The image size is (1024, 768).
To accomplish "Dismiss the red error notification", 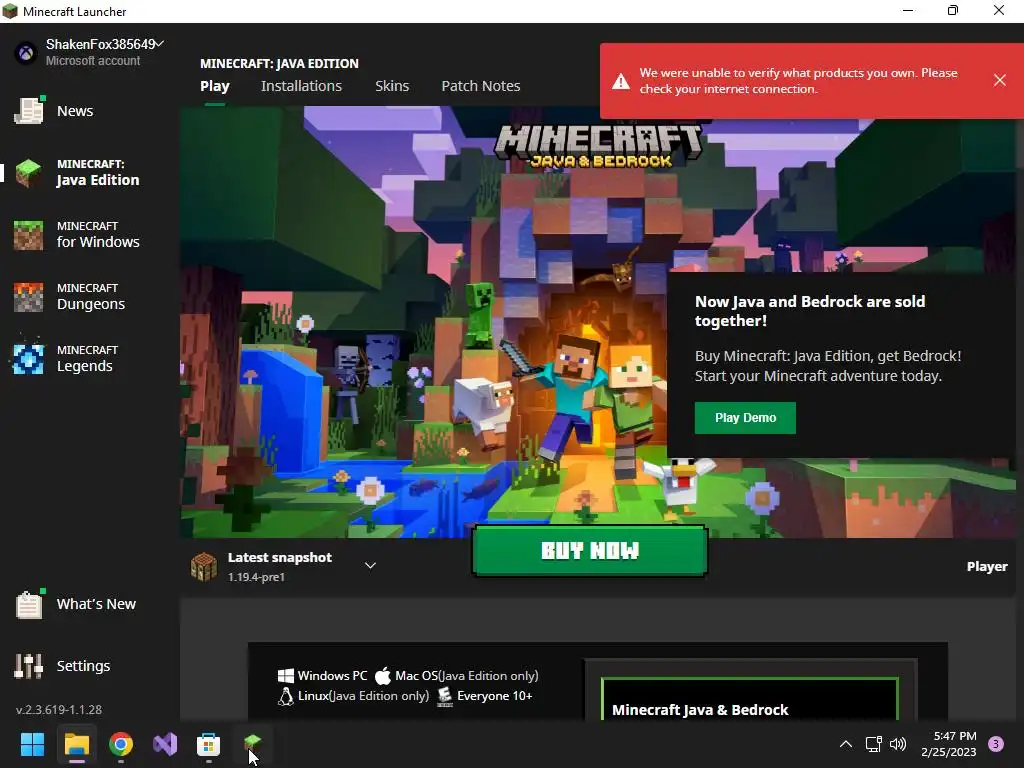I will (999, 80).
